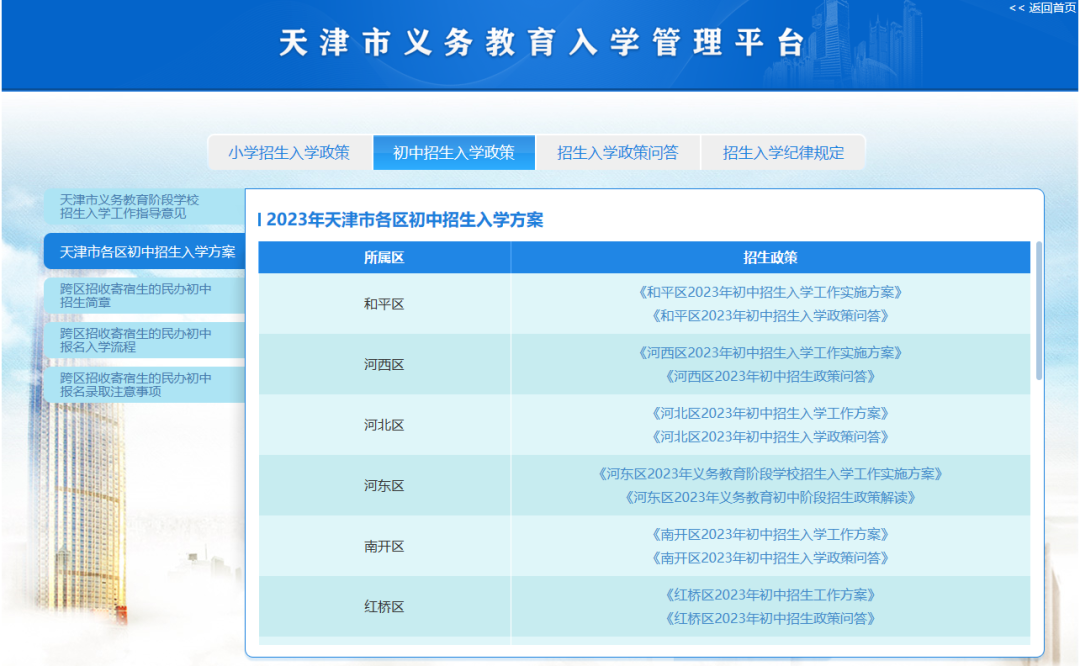Click the 返回首页 link
Screen dimensions: 1080x666
pyautogui.click(x=1042, y=8)
